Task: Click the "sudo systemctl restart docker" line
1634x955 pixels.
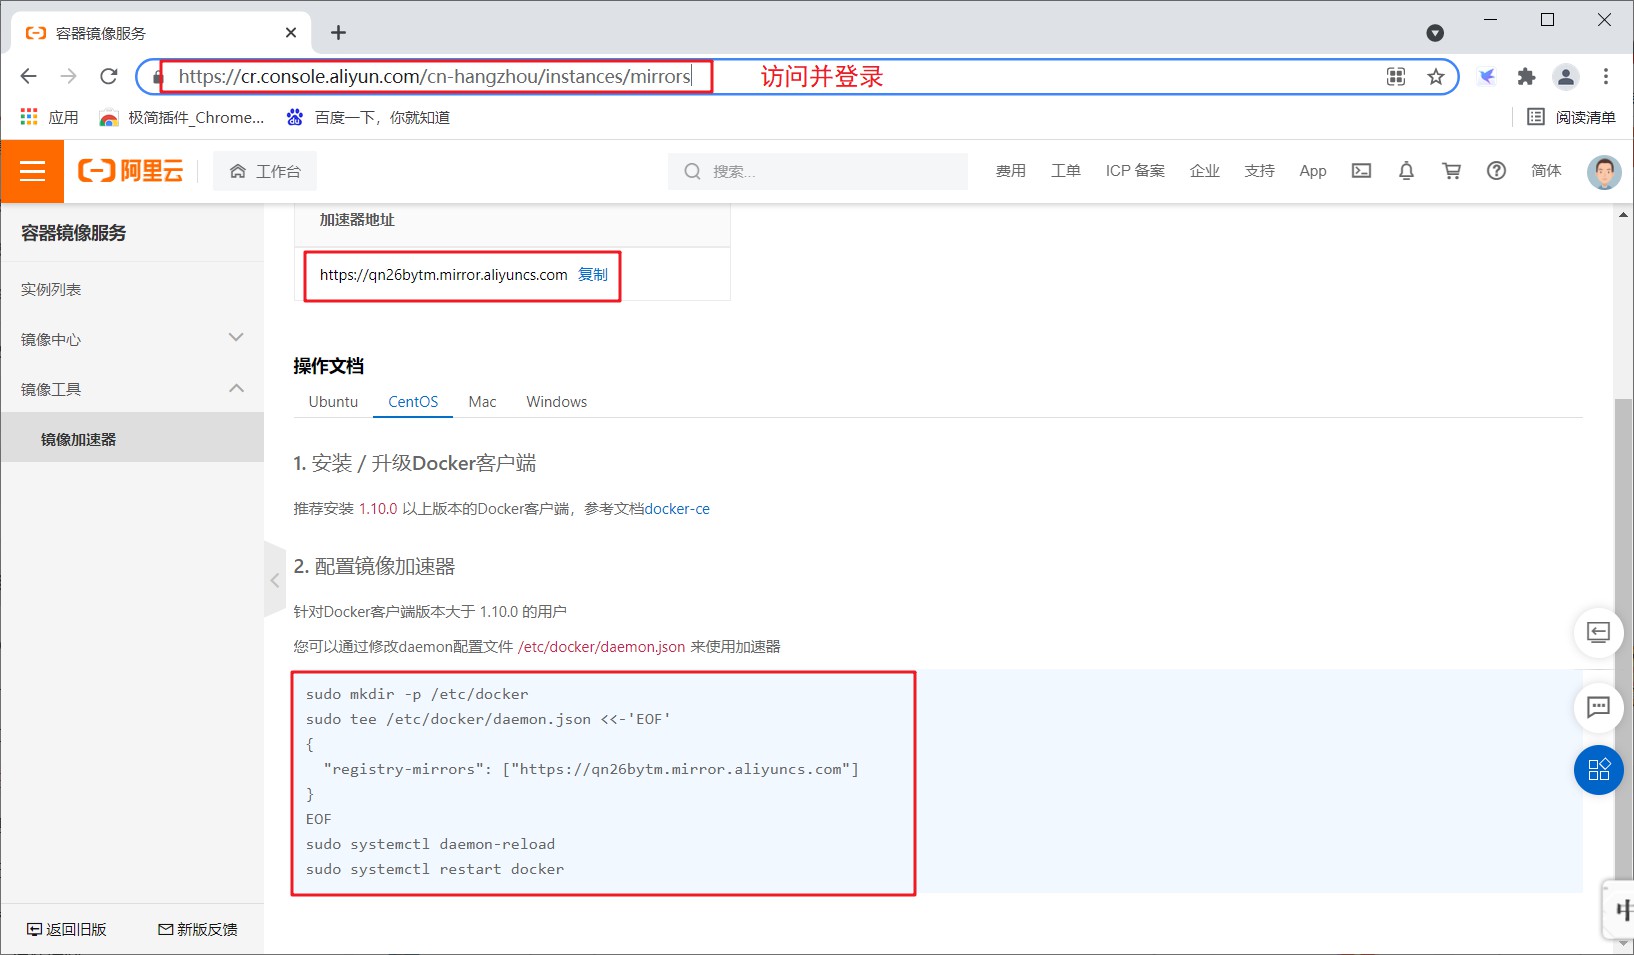Action: [x=435, y=869]
